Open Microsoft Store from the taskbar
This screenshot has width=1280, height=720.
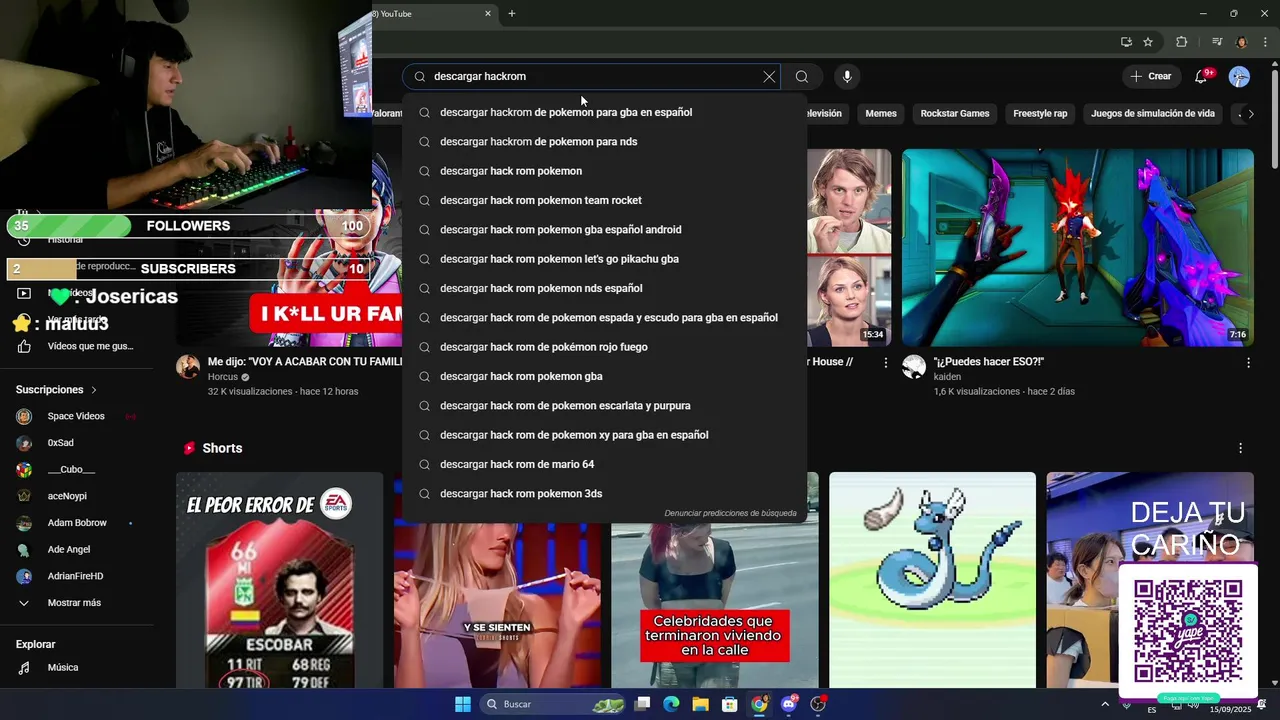730,704
